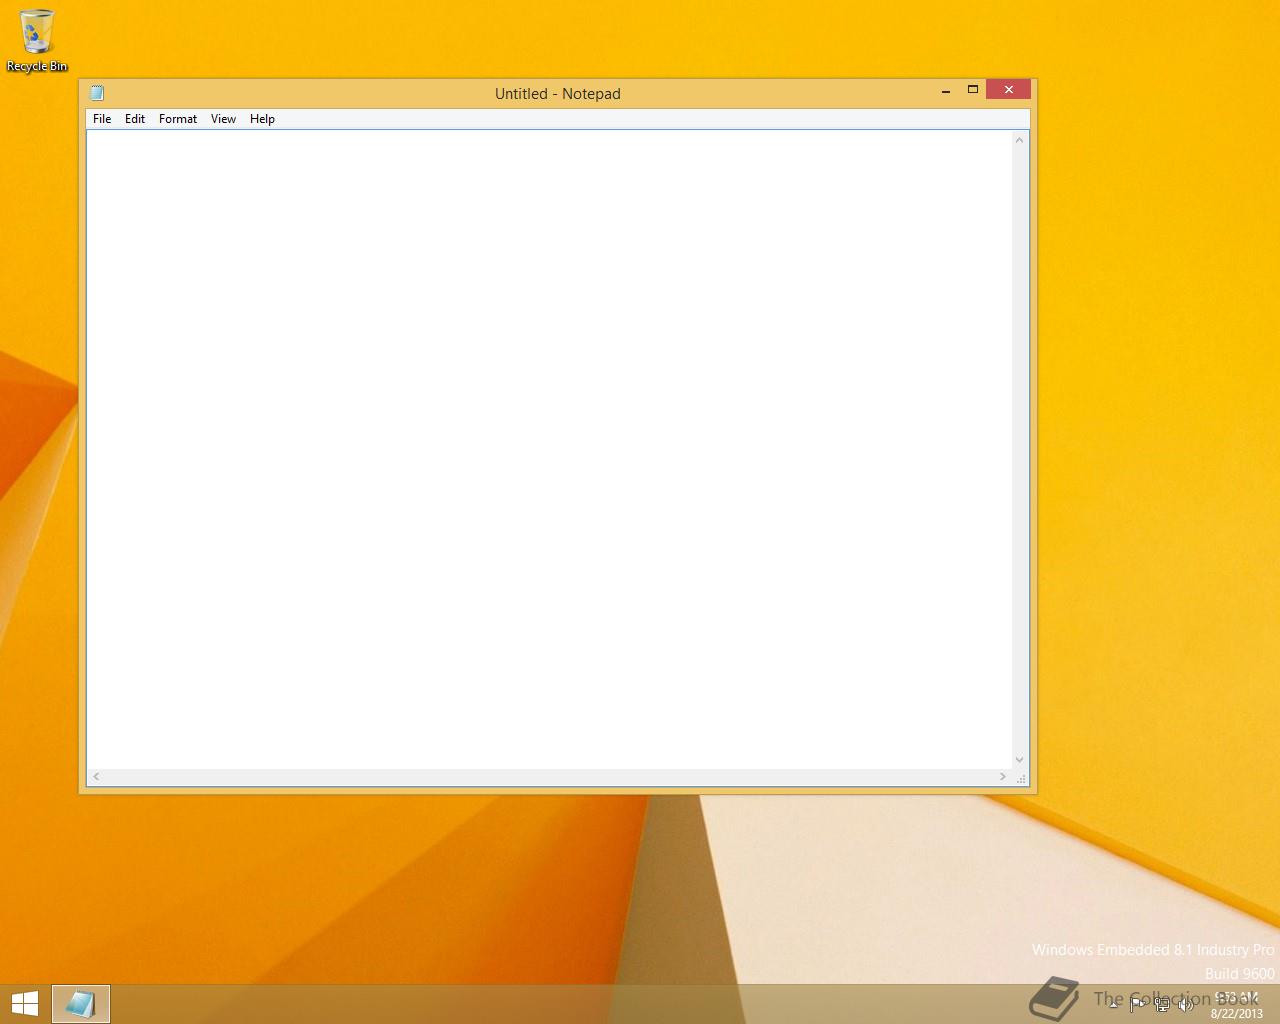Open the Action Center flag icon
The image size is (1280, 1024).
coord(1138,1005)
